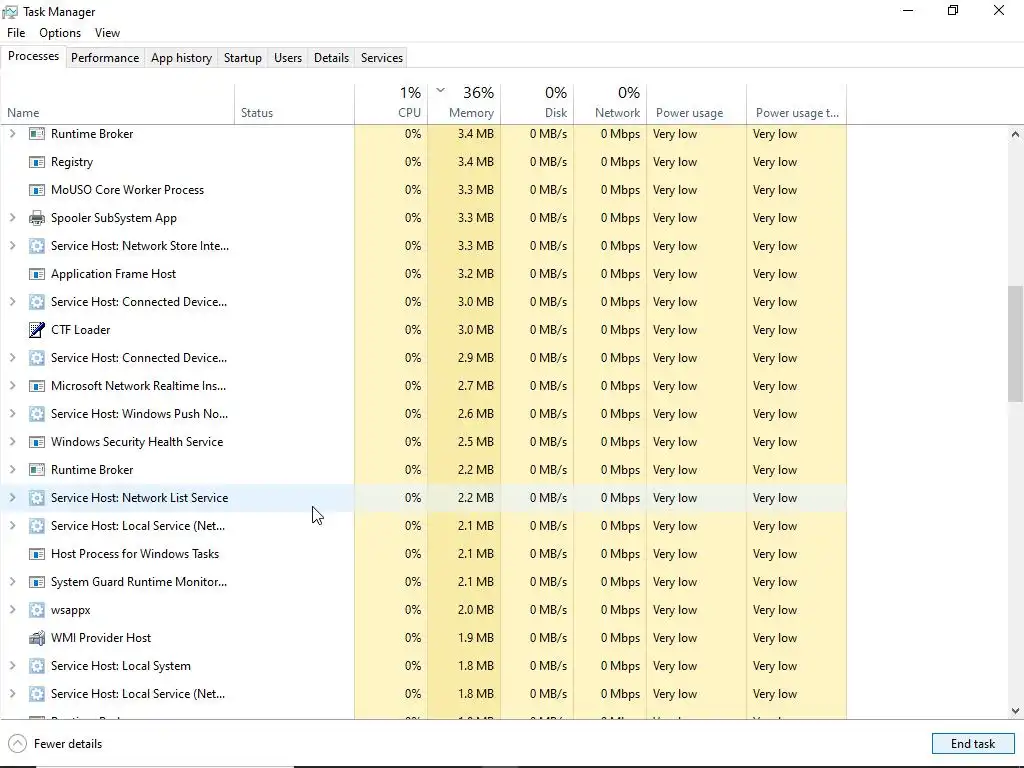This screenshot has height=768, width=1024.
Task: Sort by the Power usage column header
Action: 697,104
